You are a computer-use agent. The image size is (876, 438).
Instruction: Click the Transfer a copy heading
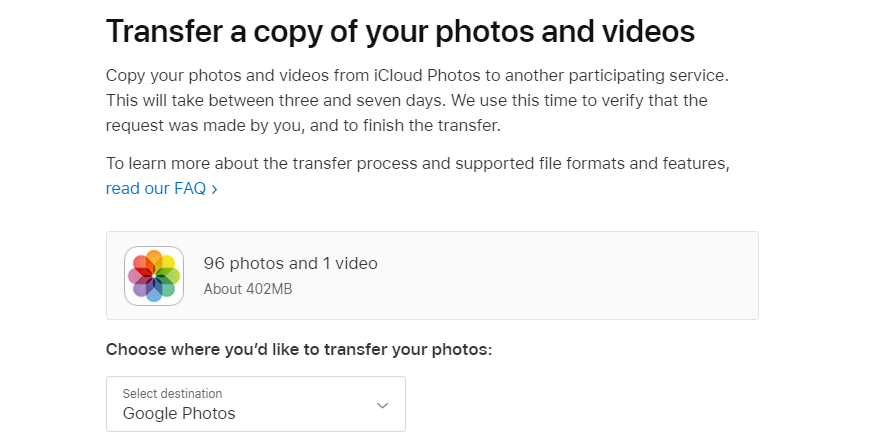[400, 31]
